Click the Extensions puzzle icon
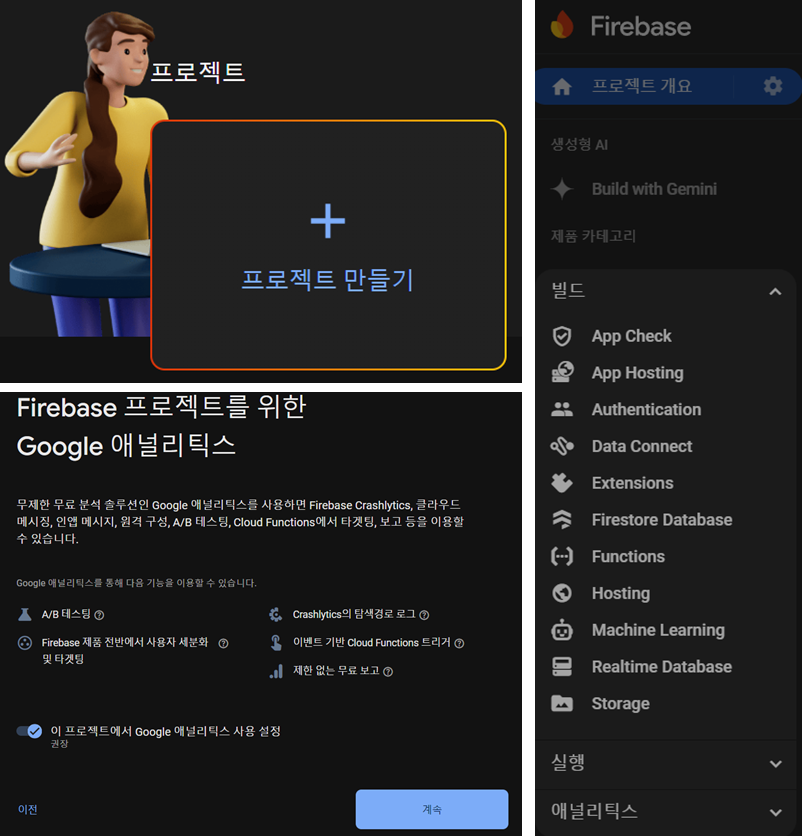Viewport: 802px width, 836px height. coord(562,483)
